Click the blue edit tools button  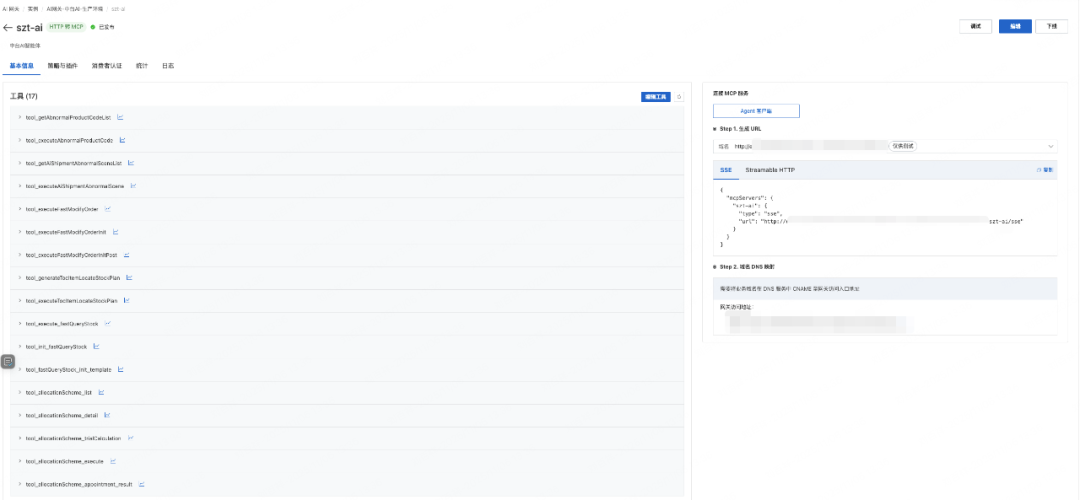click(656, 97)
